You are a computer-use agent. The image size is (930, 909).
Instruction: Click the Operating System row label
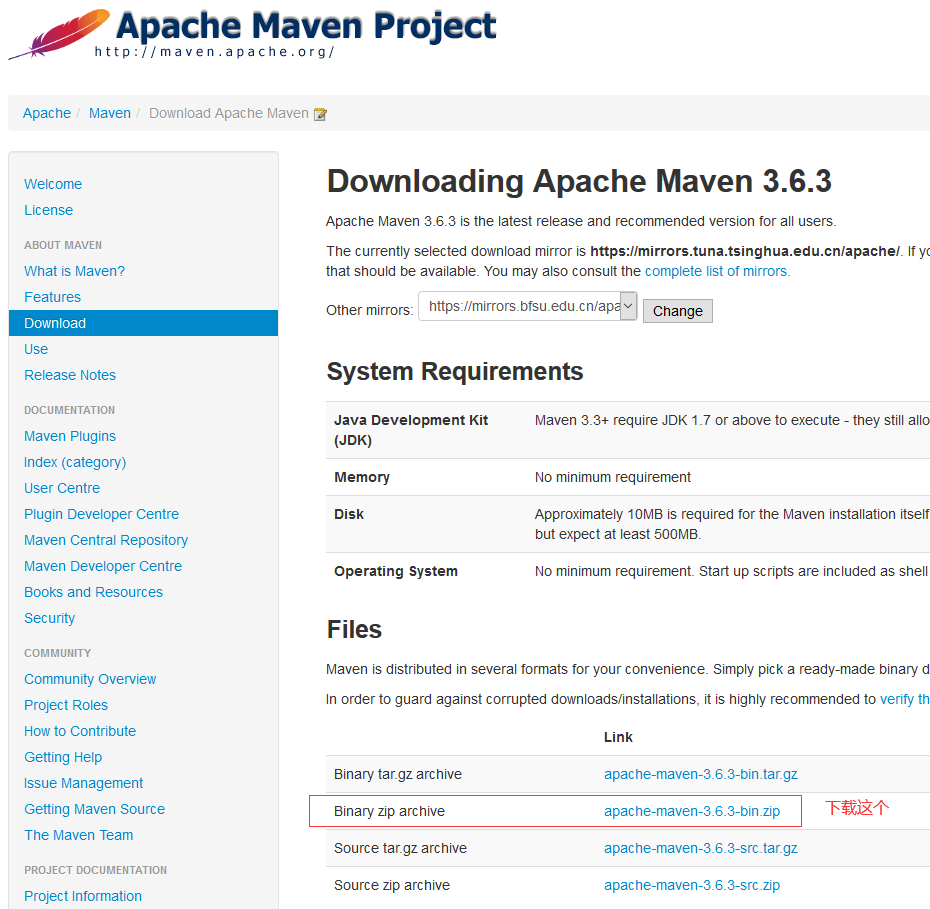[396, 571]
